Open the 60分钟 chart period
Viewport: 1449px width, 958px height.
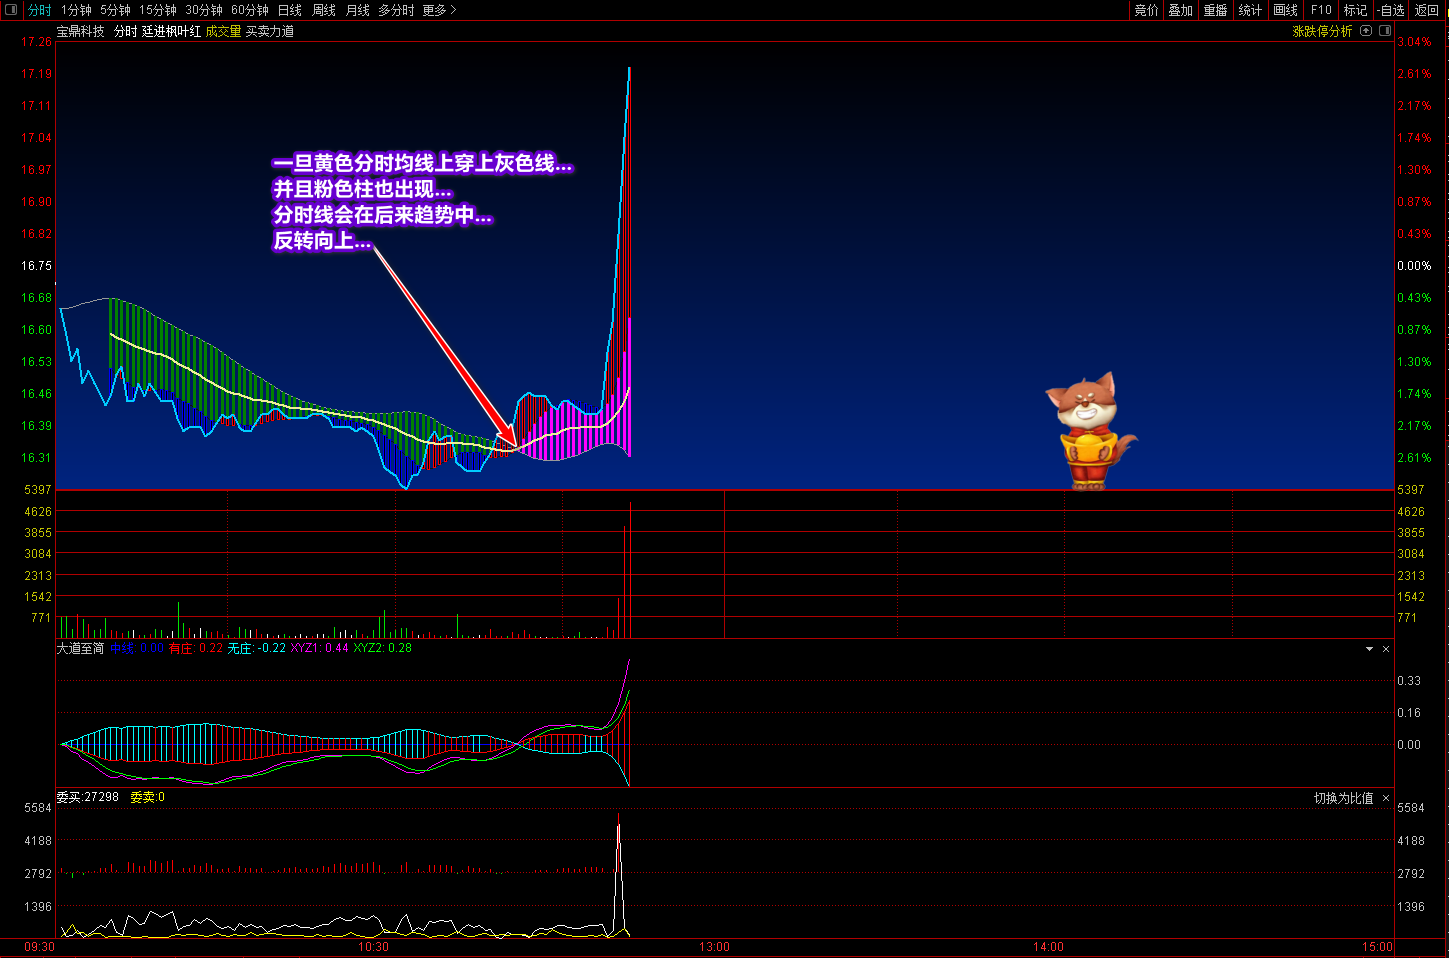[x=249, y=10]
